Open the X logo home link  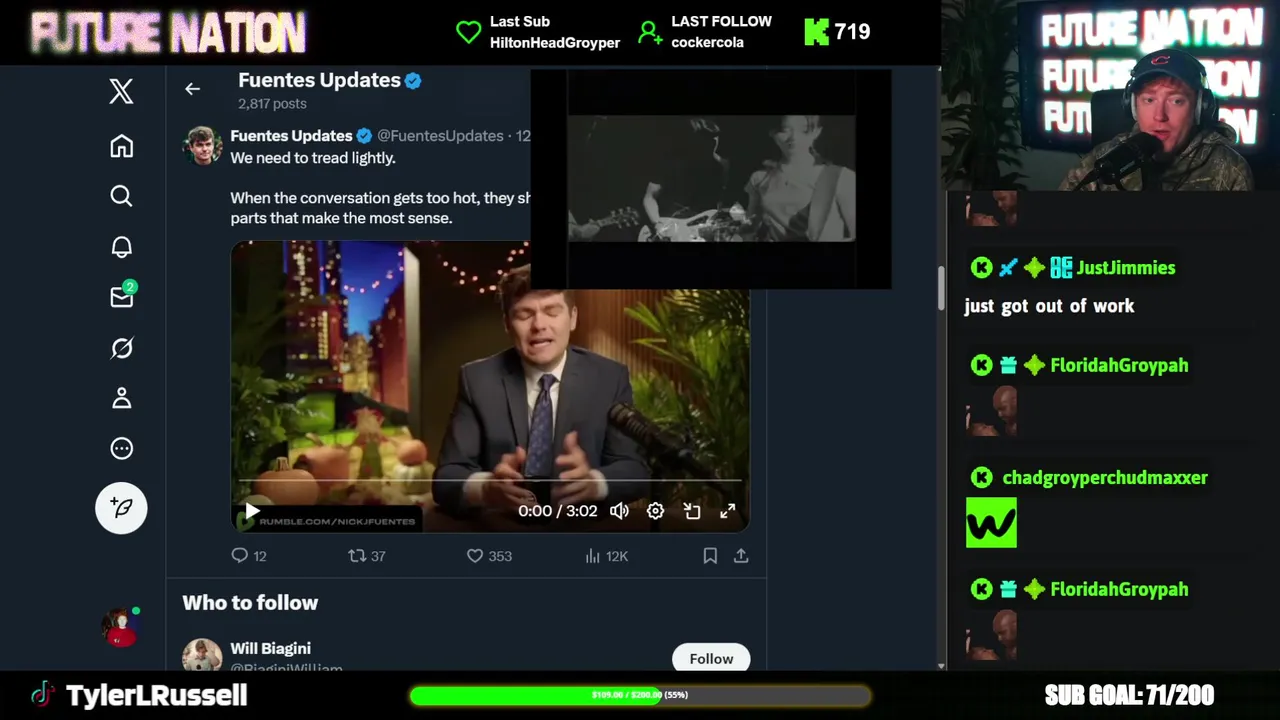point(121,91)
